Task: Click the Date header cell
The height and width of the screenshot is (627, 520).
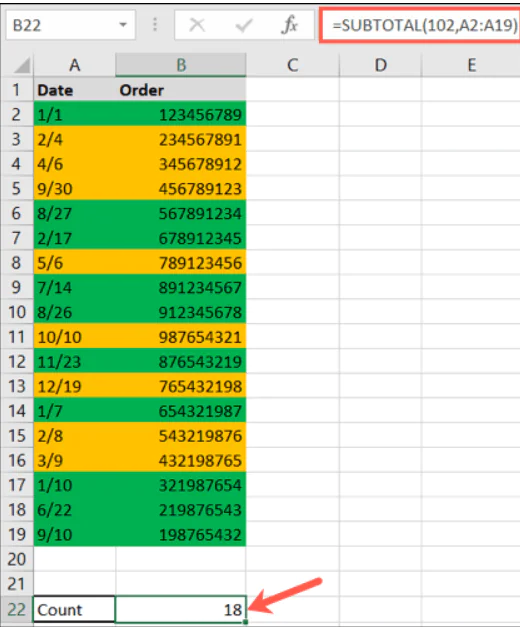Action: coord(74,90)
